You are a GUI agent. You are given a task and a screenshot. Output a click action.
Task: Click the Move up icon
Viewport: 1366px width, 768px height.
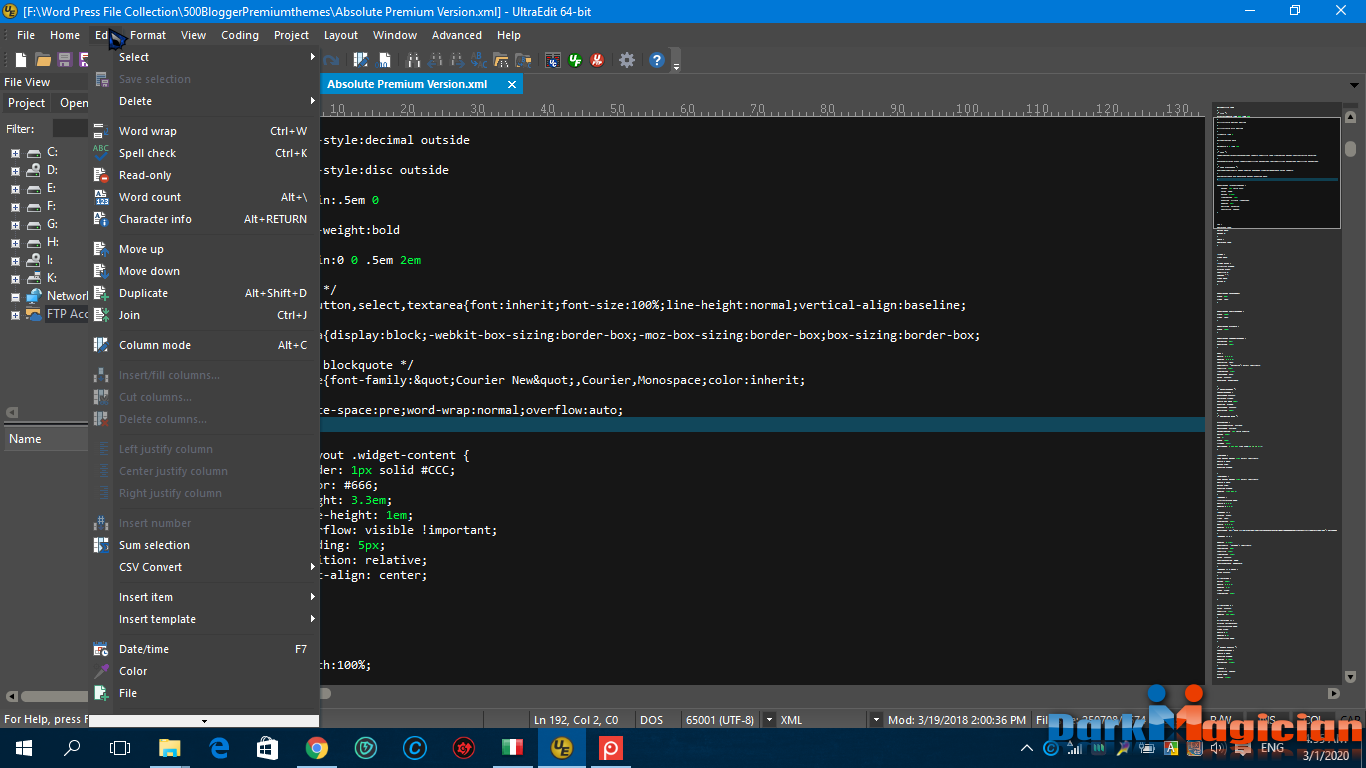pyautogui.click(x=101, y=249)
